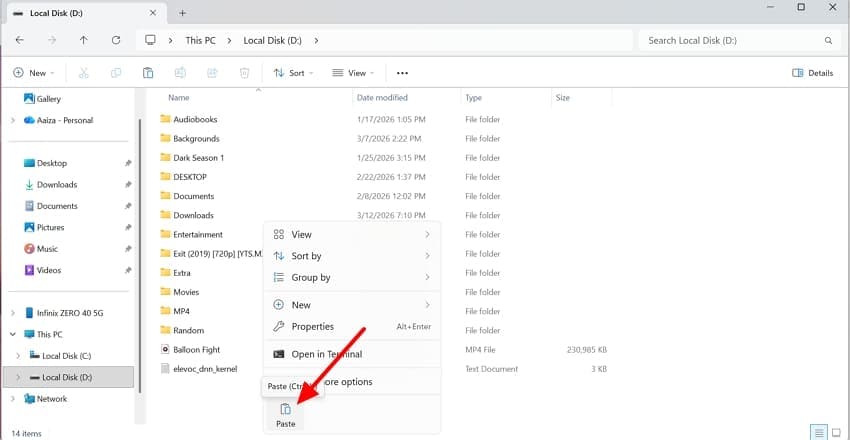Open the Group by submenu

[352, 277]
